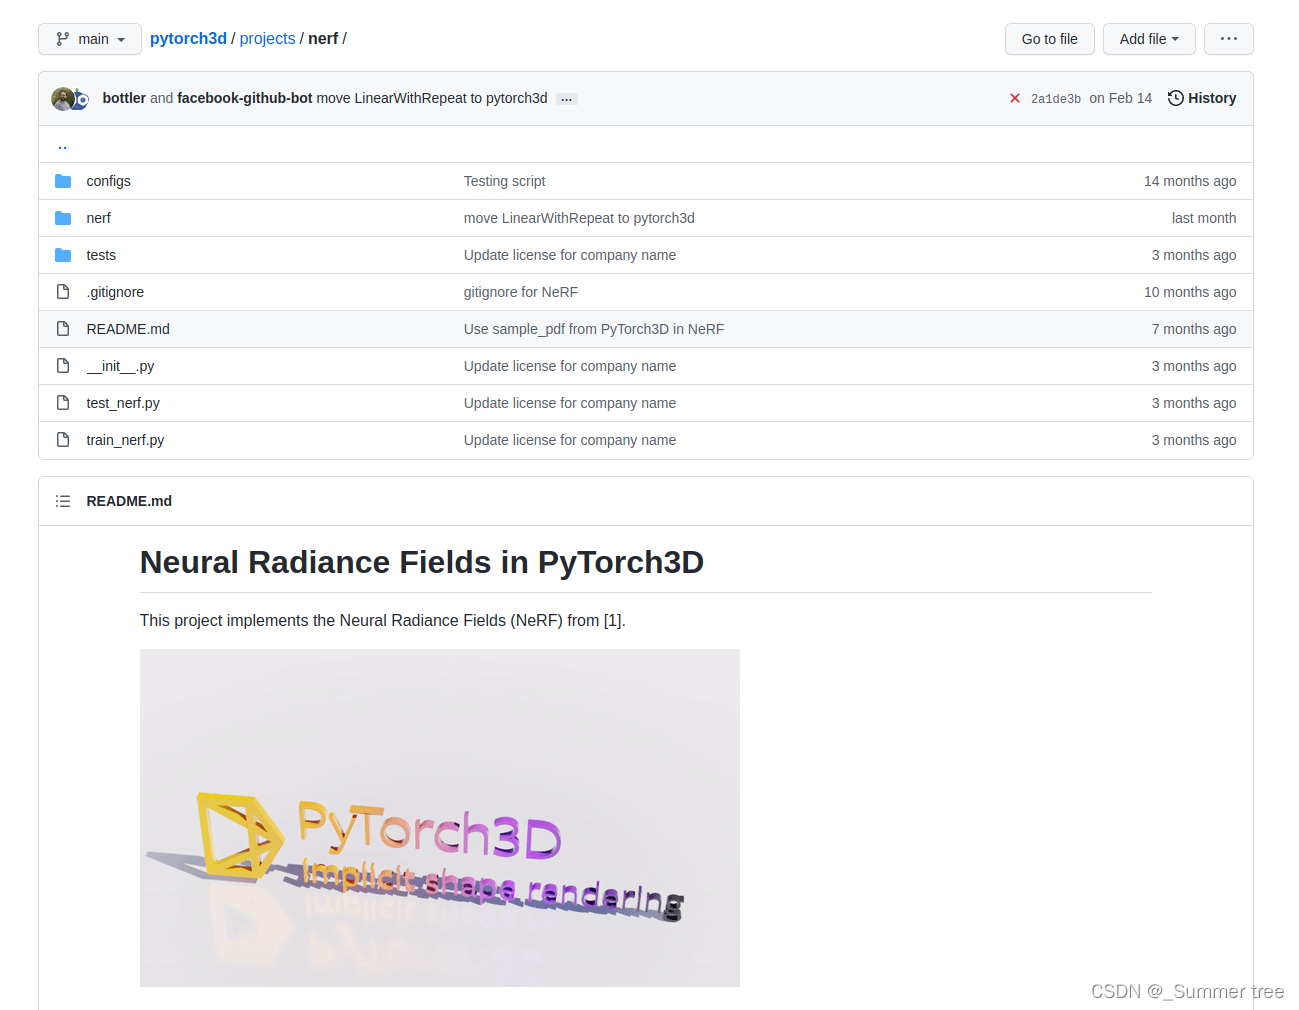Viewport: 1299px width, 1010px height.
Task: Go to parent directory via two dots
Action: [62, 145]
